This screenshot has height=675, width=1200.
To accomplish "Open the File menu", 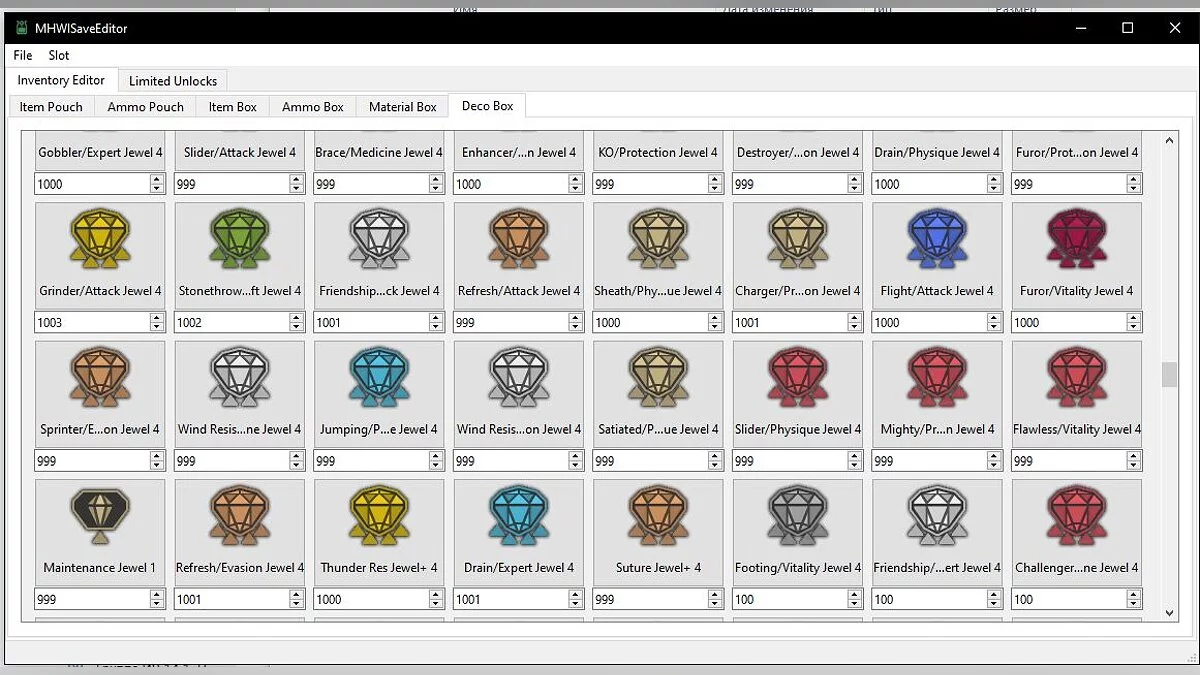I will pos(23,56).
